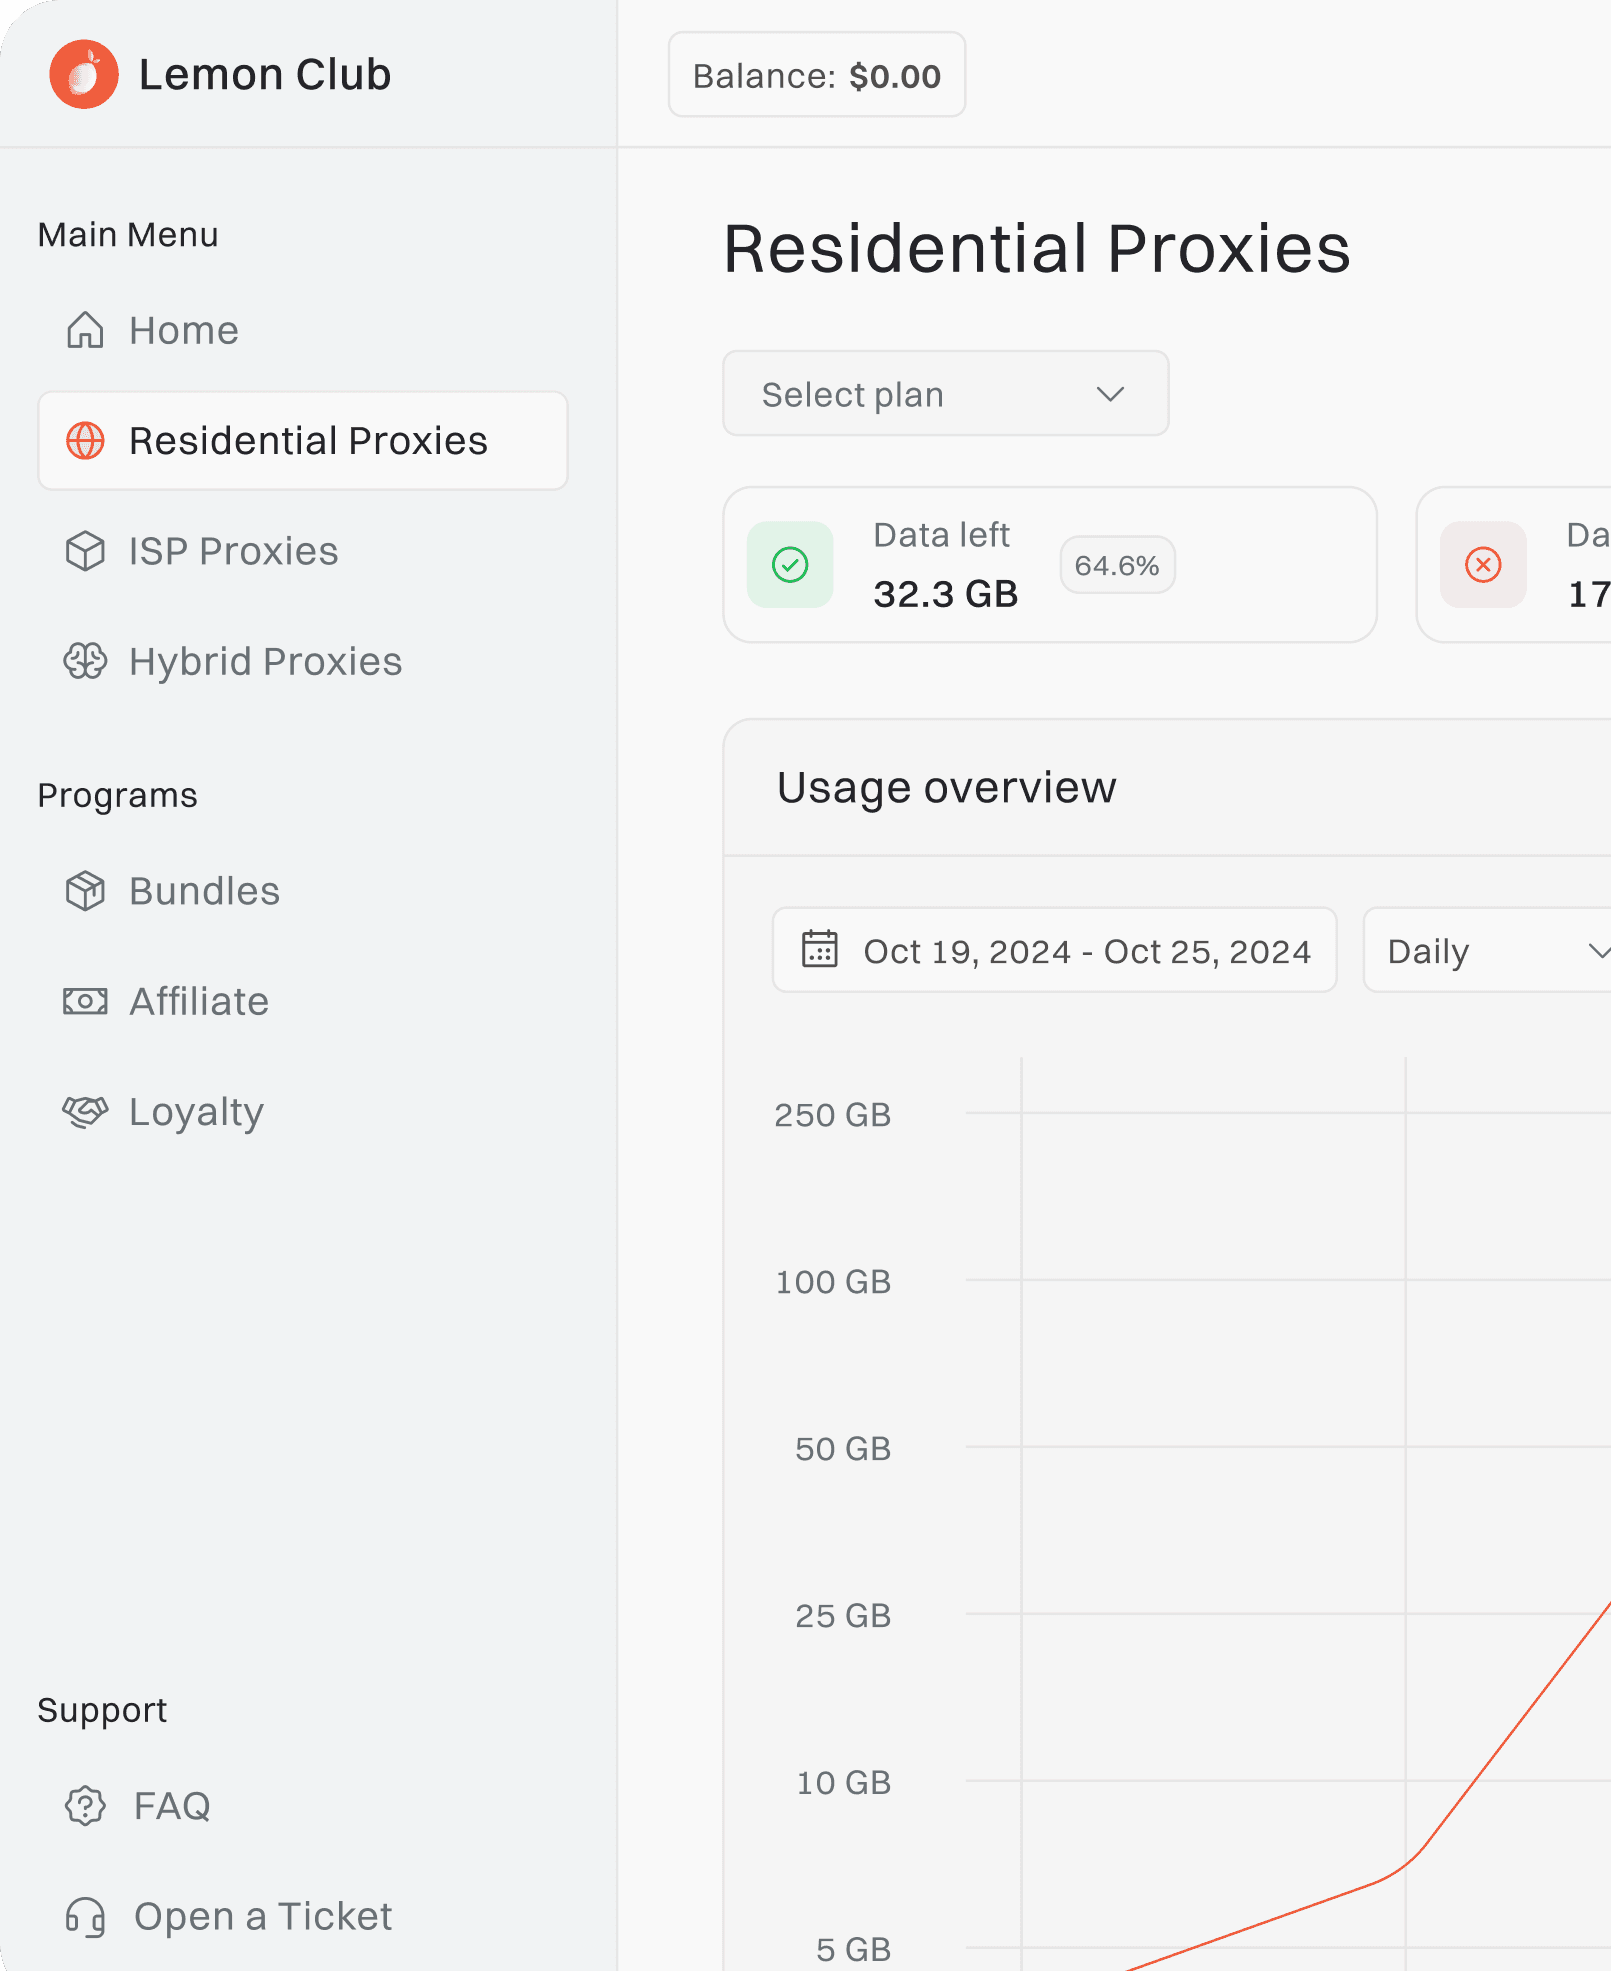Click the Balance $0.00 button

pyautogui.click(x=816, y=75)
